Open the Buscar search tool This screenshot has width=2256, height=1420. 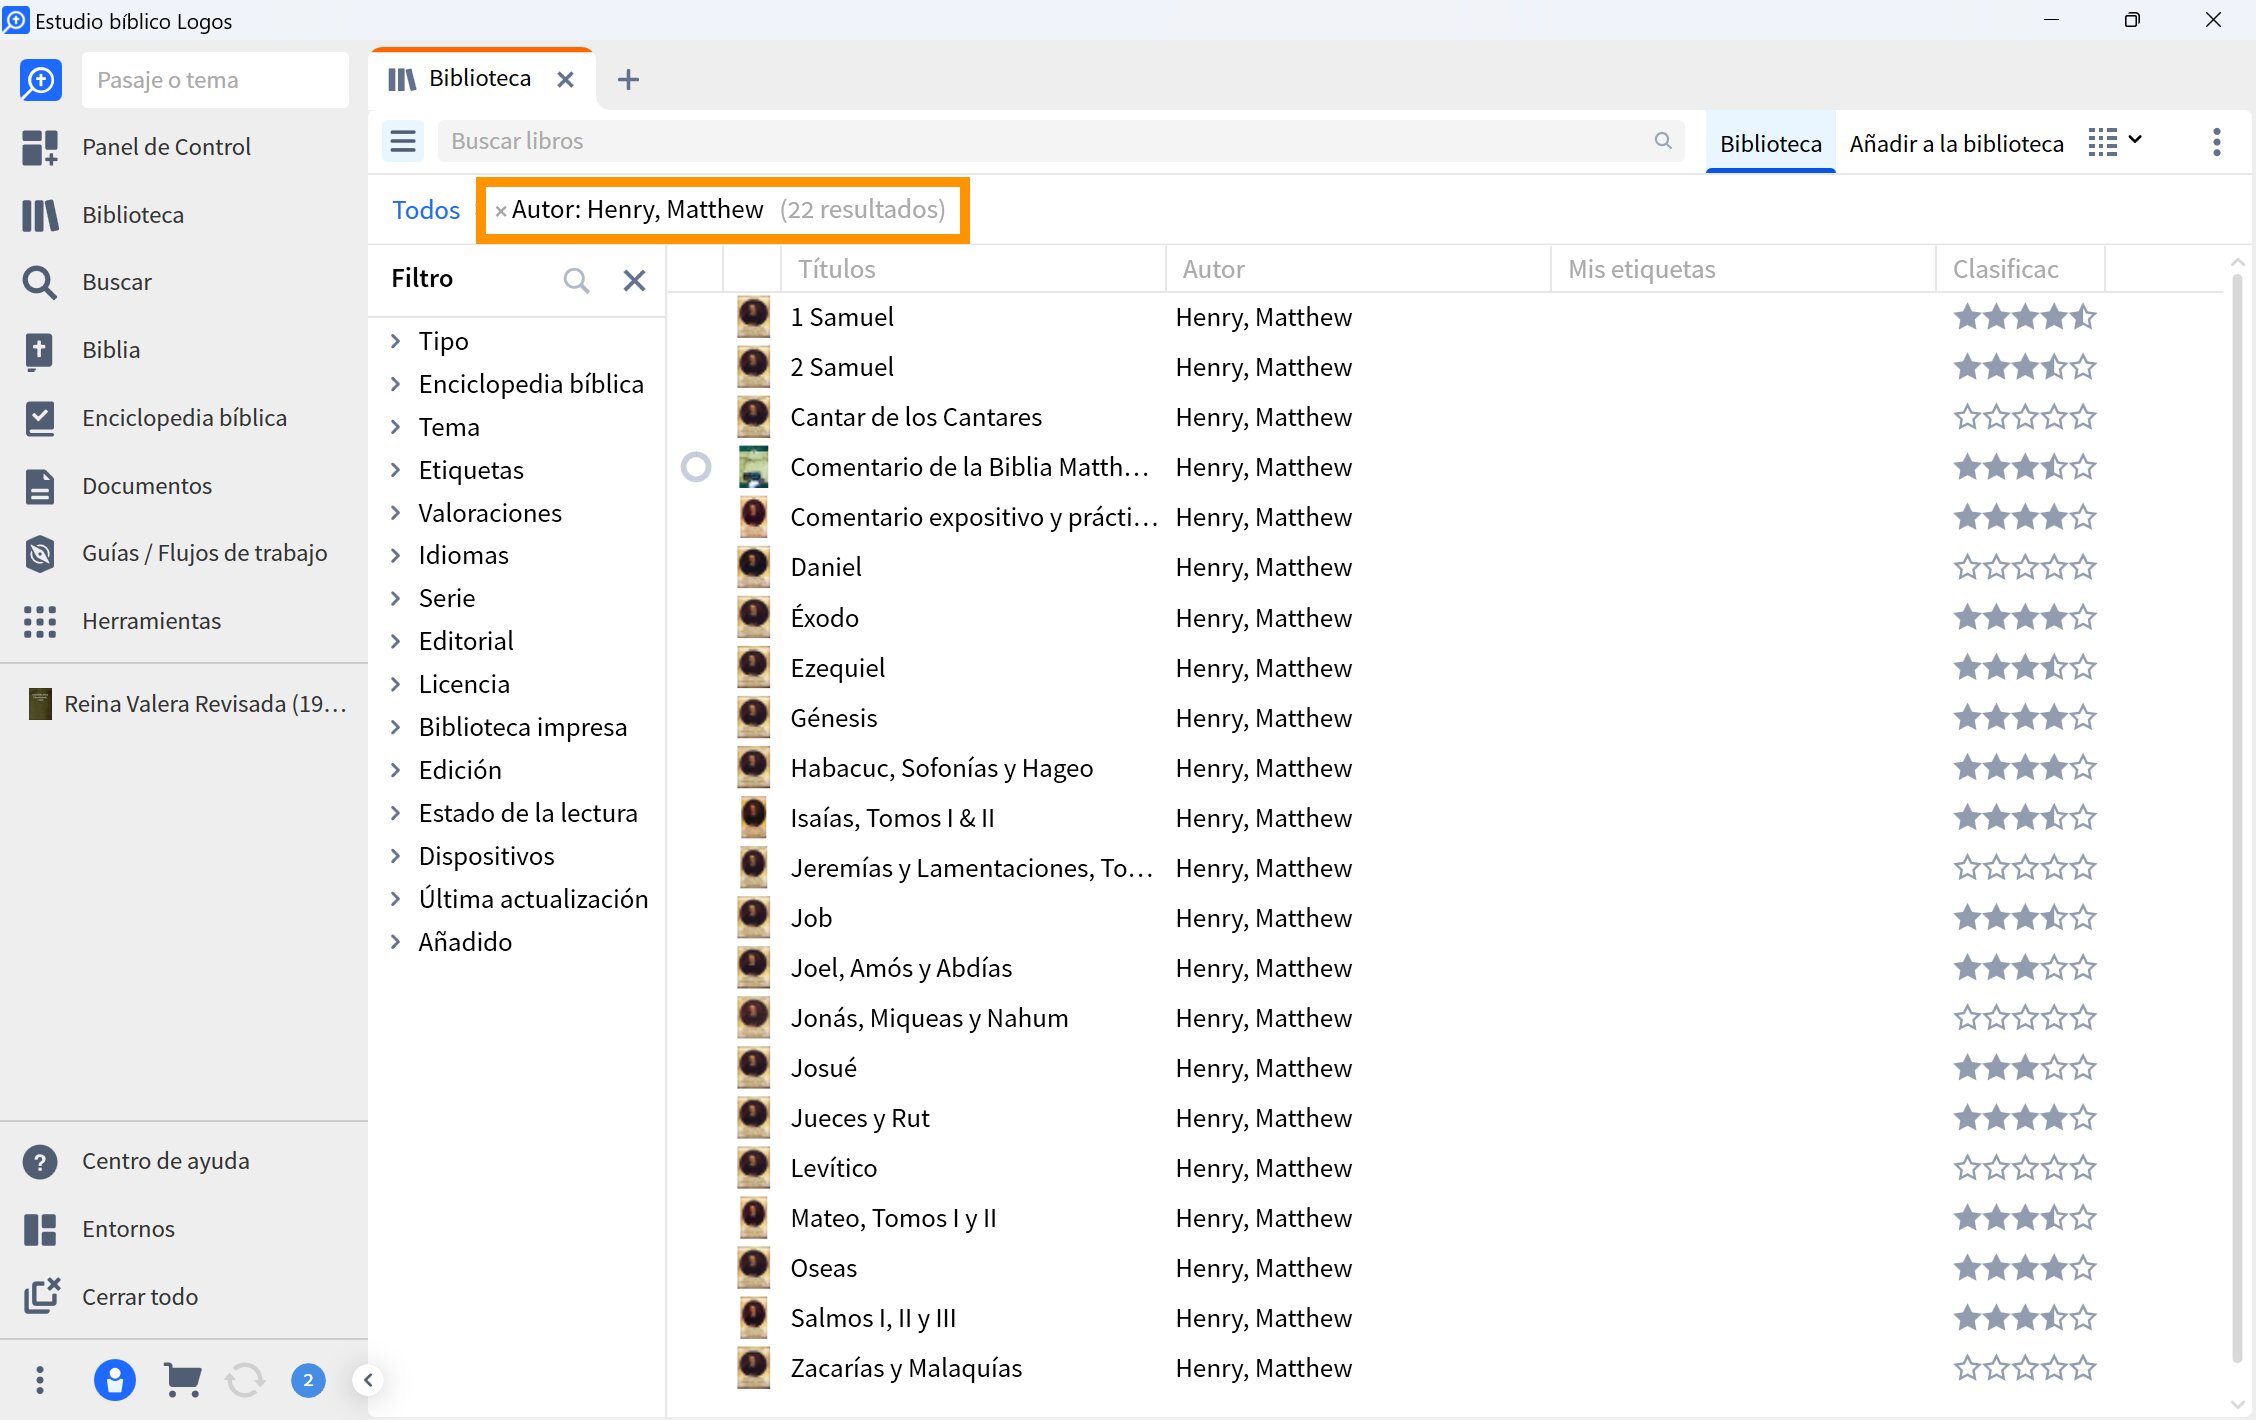pos(116,282)
